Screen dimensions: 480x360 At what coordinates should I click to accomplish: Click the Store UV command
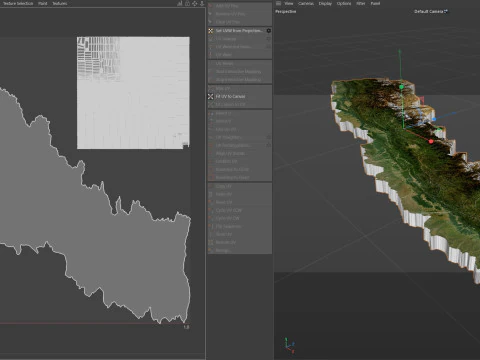click(240, 234)
